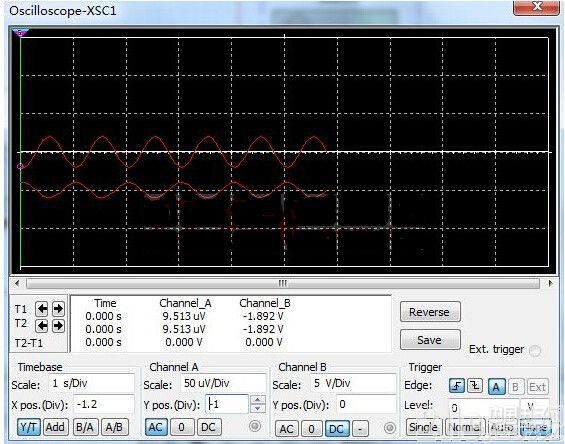
Task: Select falling edge trigger icon
Action: [475, 386]
